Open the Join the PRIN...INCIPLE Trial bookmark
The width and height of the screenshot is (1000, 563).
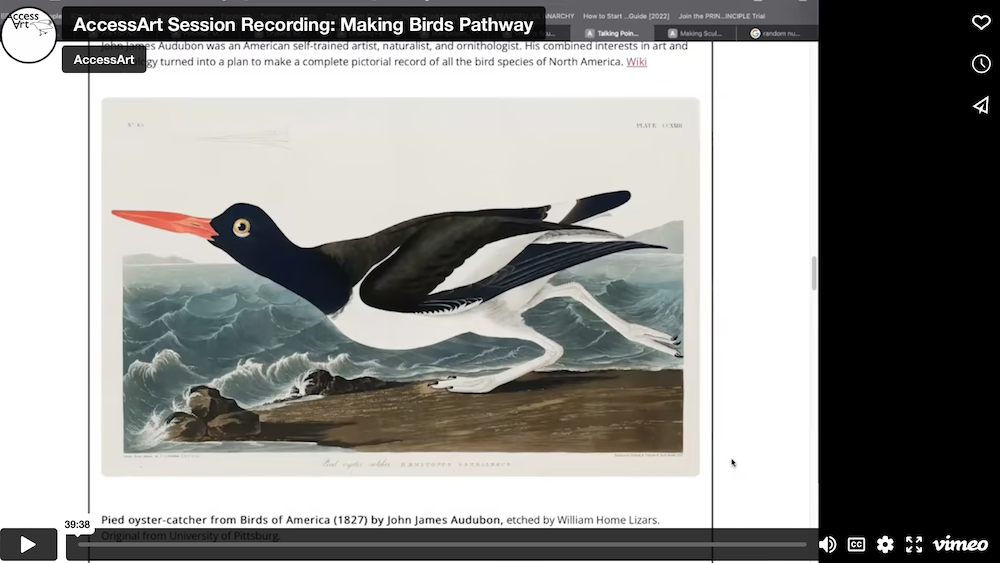tap(722, 16)
